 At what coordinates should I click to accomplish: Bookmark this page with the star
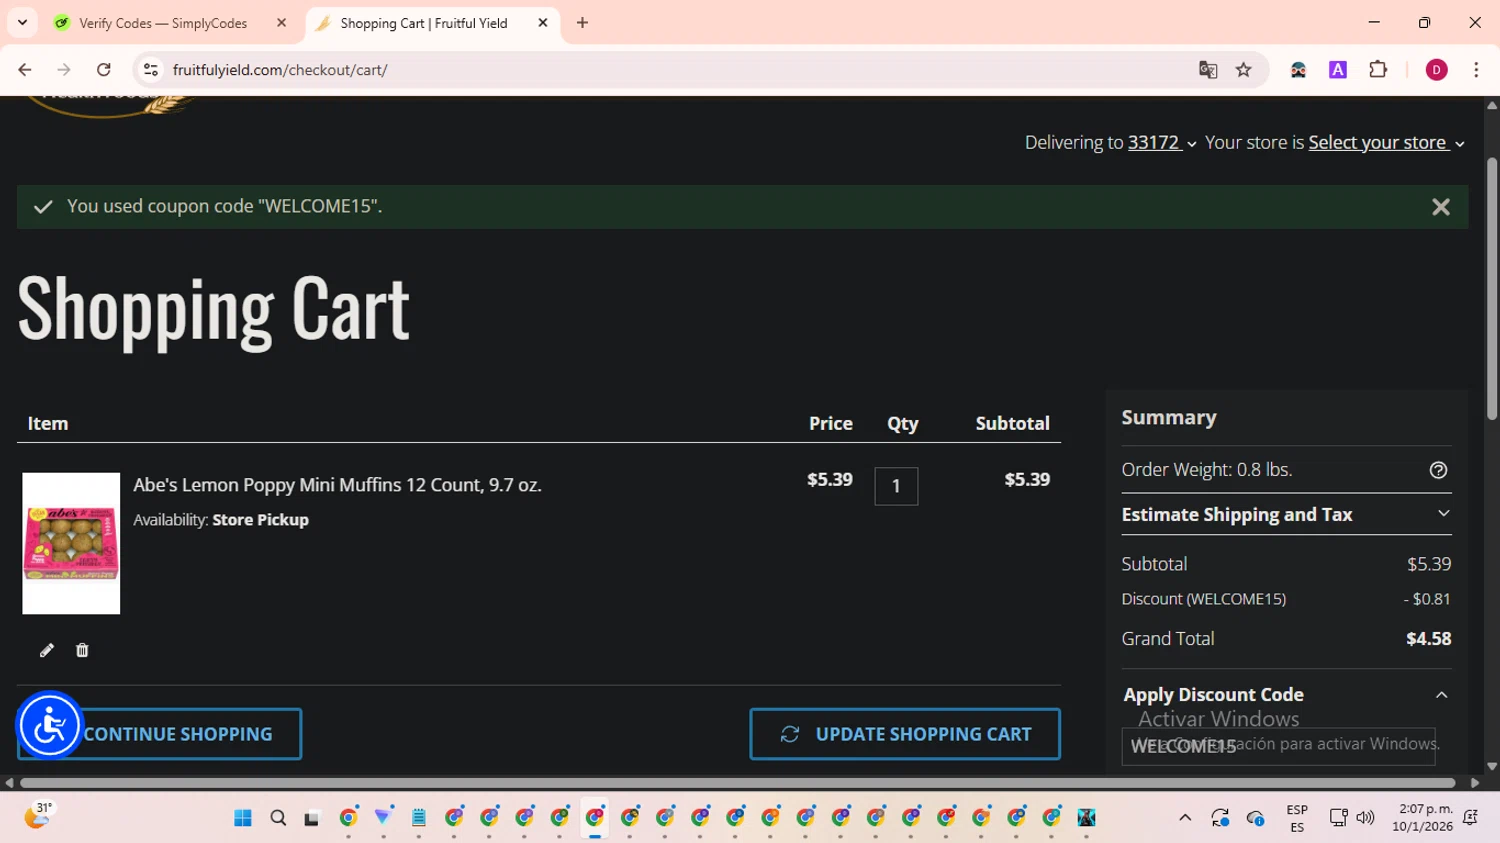[x=1243, y=70]
